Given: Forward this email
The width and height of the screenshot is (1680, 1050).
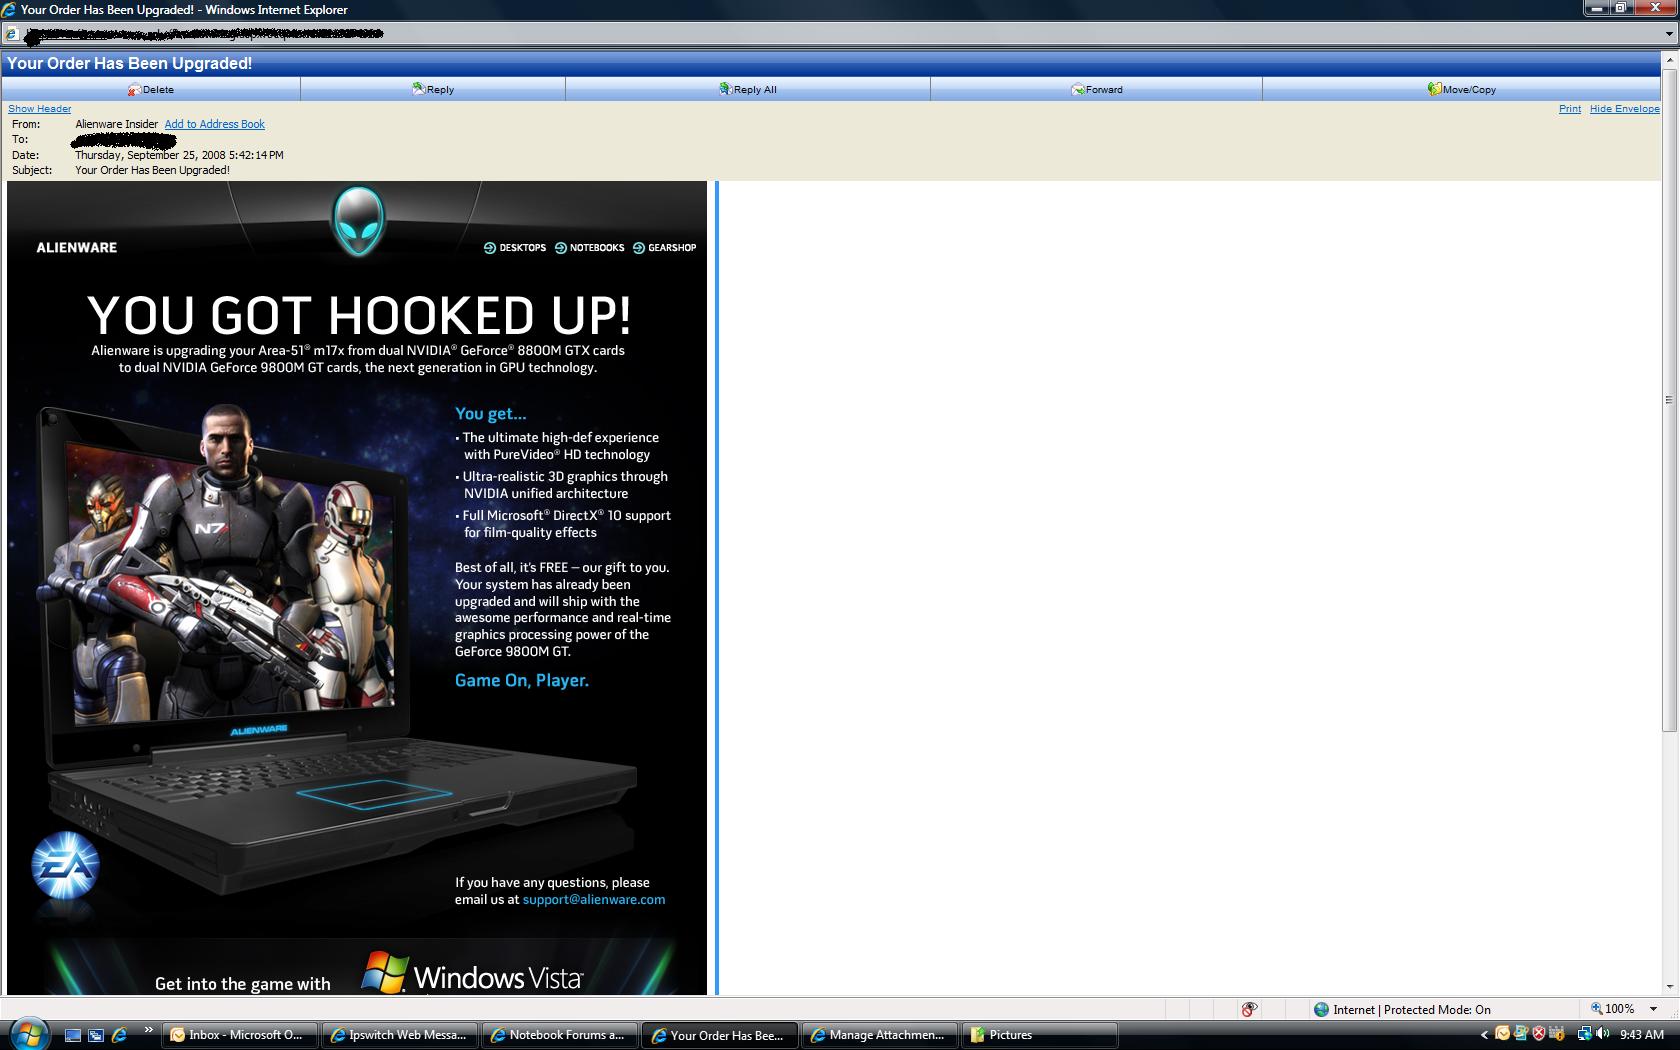Looking at the screenshot, I should (1097, 89).
